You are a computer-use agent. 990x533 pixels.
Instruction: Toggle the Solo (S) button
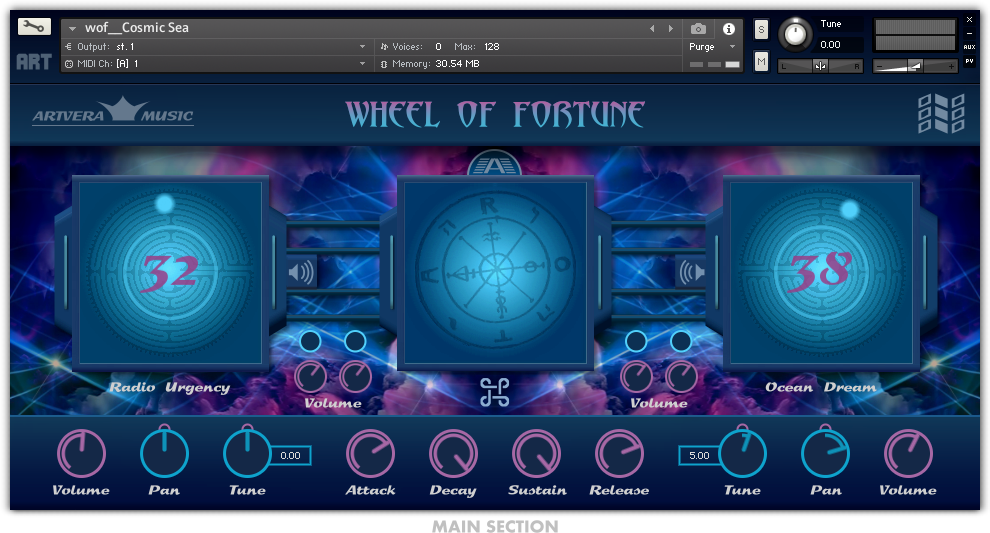click(x=761, y=29)
